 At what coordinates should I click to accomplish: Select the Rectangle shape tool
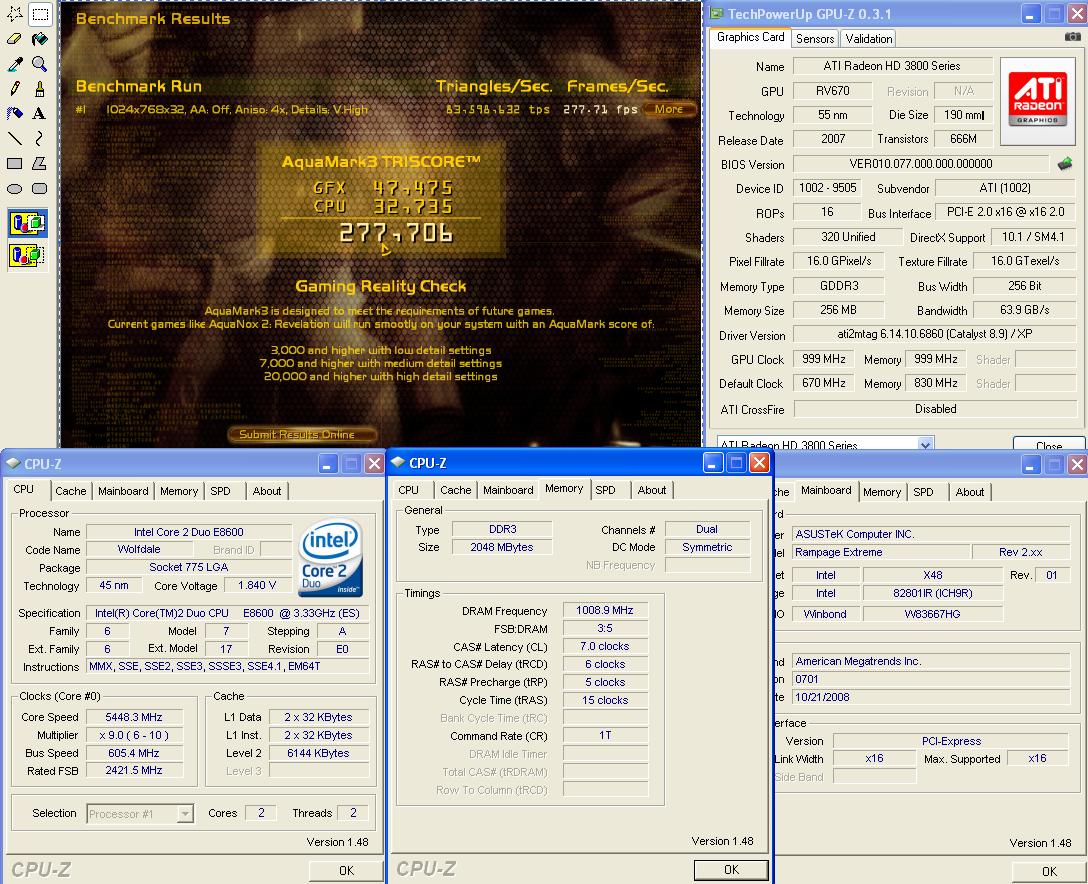point(15,163)
